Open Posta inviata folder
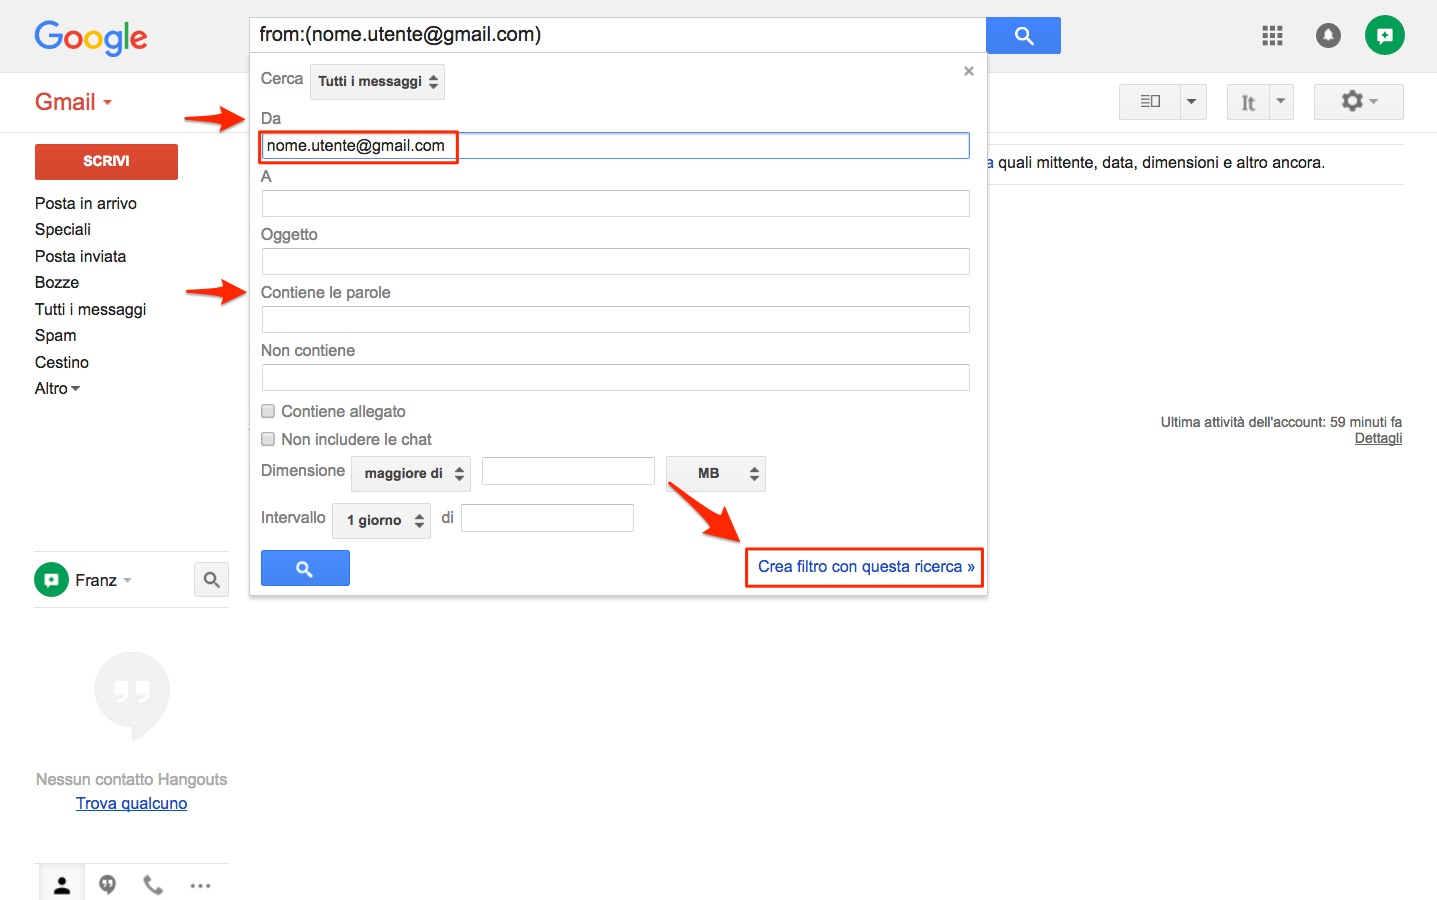The height and width of the screenshot is (900, 1437). coord(80,256)
